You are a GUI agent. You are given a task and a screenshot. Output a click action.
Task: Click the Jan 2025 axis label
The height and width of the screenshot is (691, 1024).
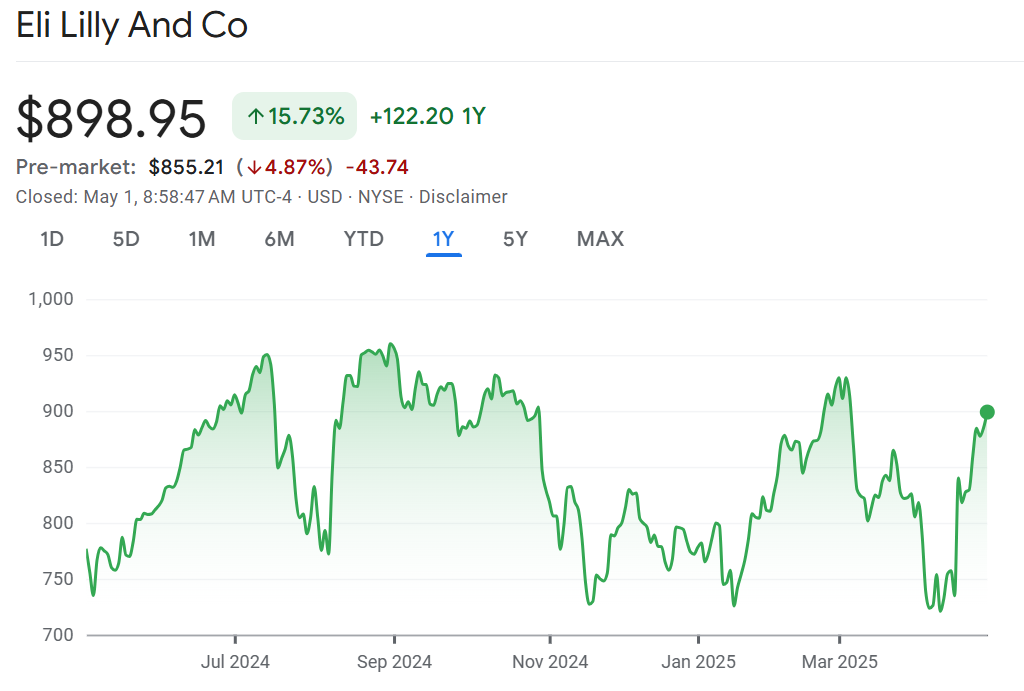[x=698, y=662]
